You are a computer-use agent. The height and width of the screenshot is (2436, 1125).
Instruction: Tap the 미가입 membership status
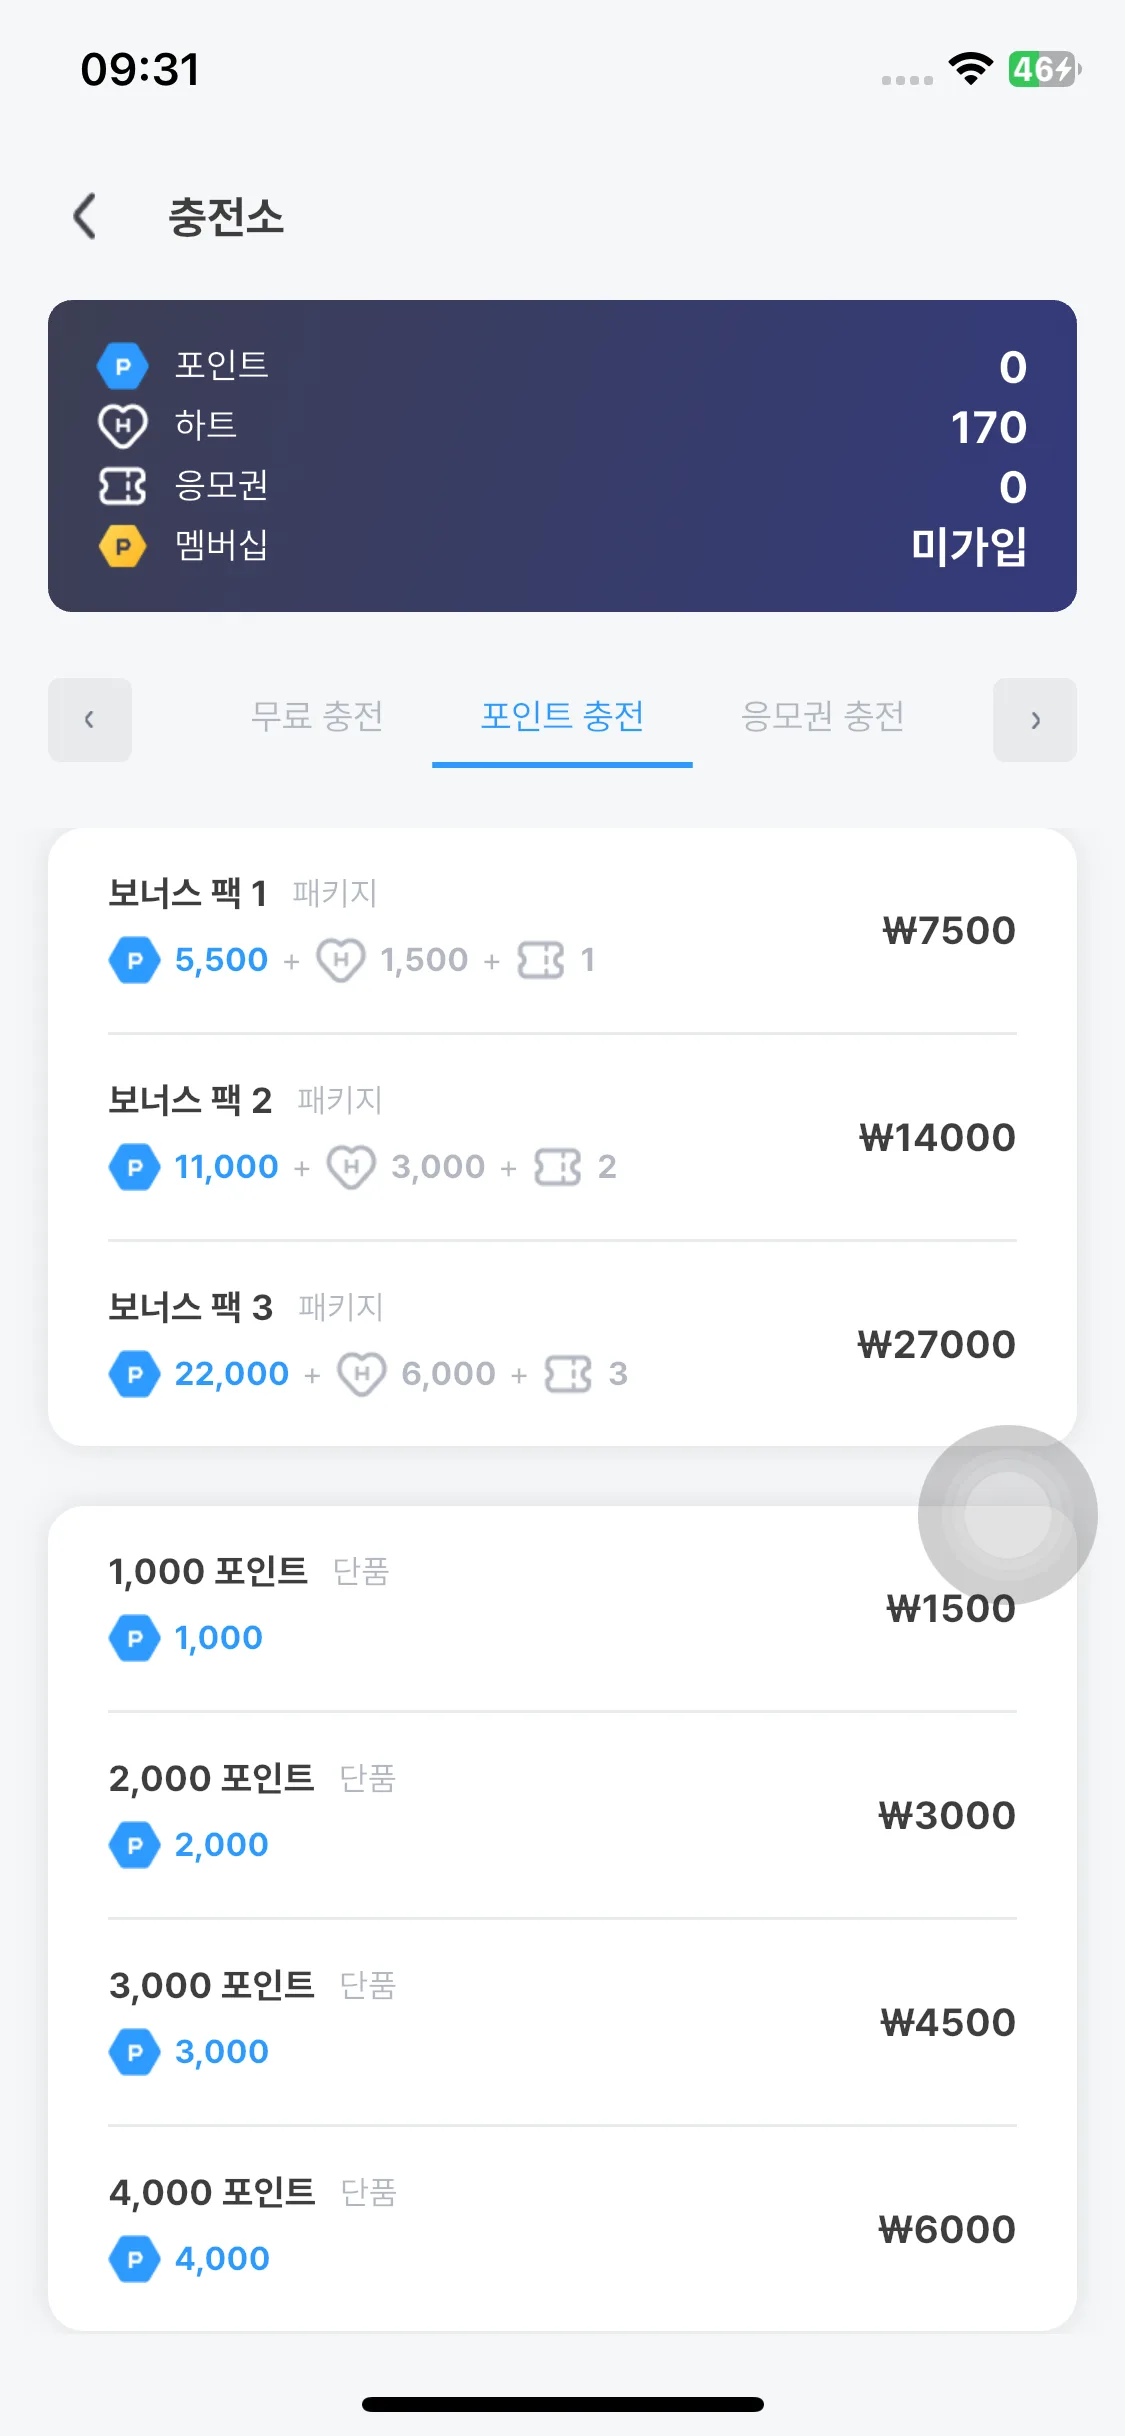pyautogui.click(x=968, y=546)
